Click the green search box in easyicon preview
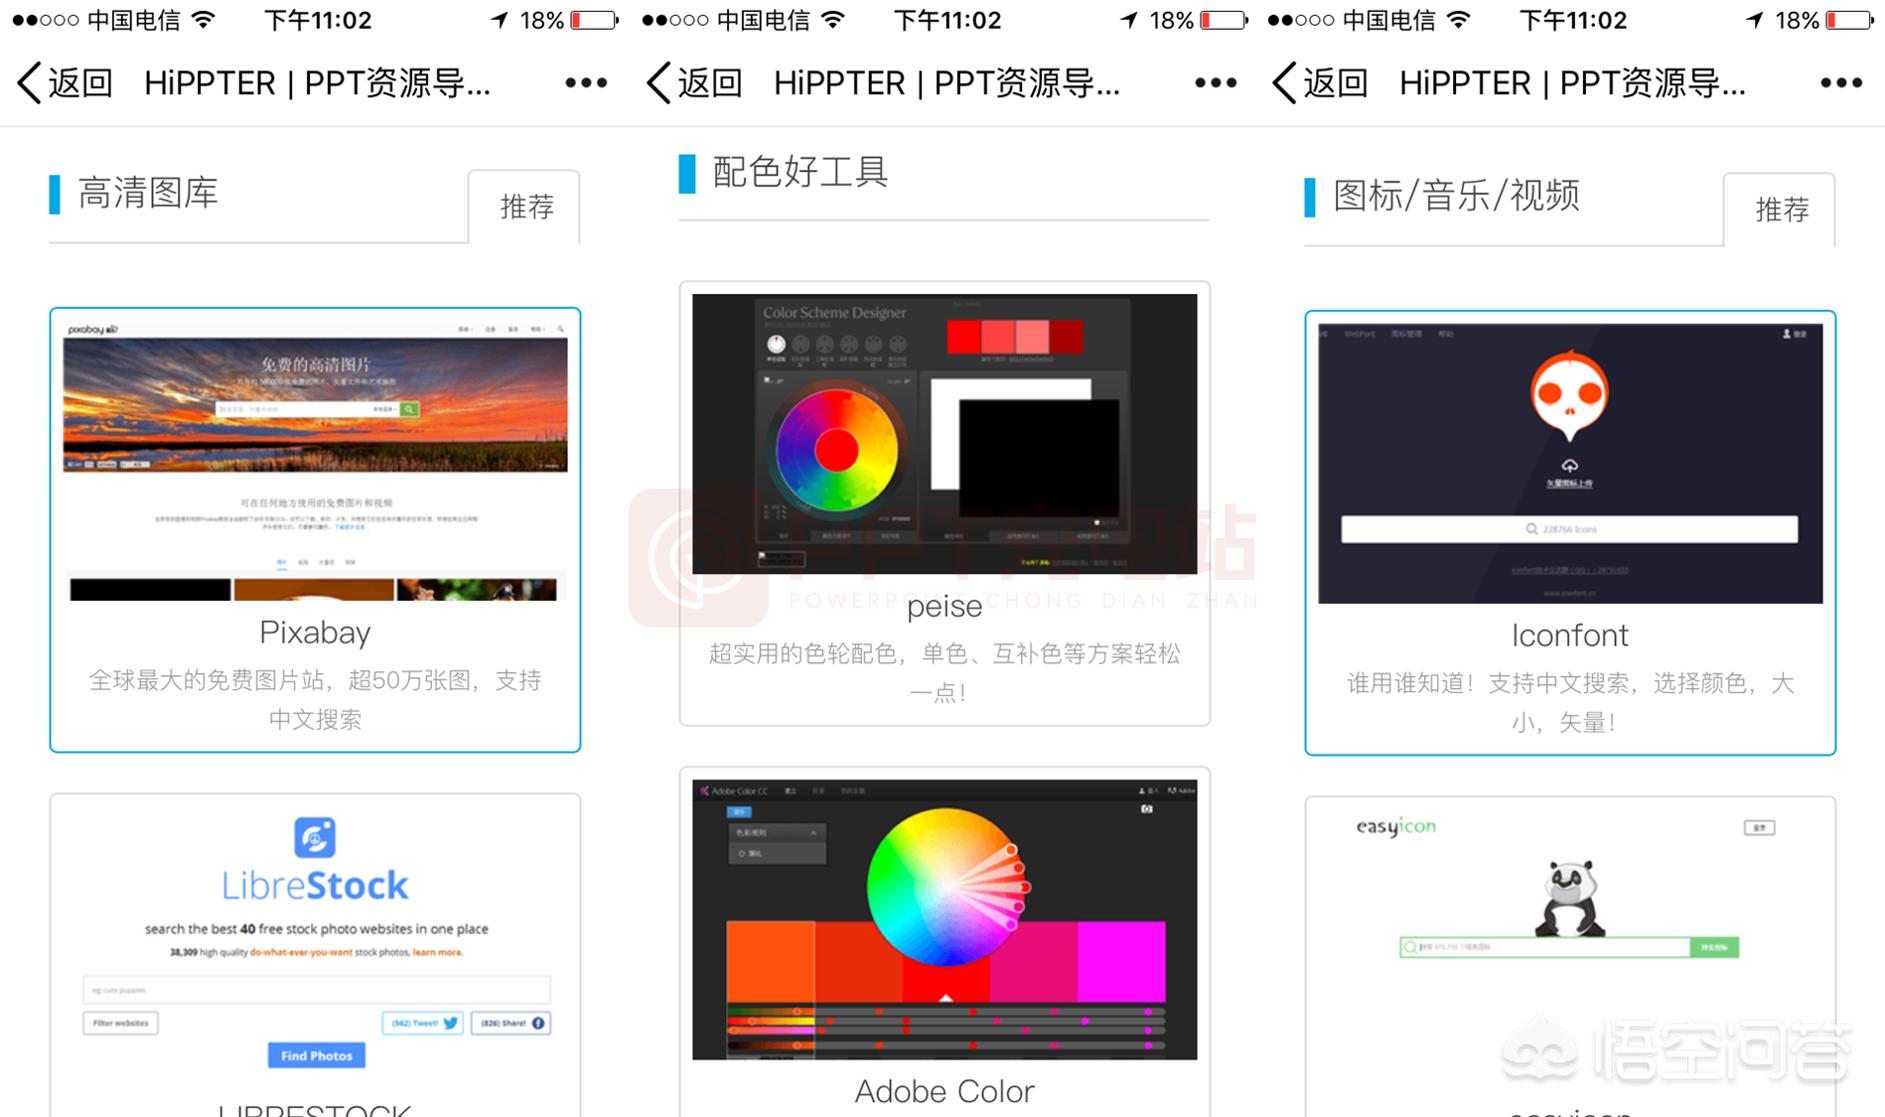This screenshot has width=1885, height=1117. click(1569, 946)
